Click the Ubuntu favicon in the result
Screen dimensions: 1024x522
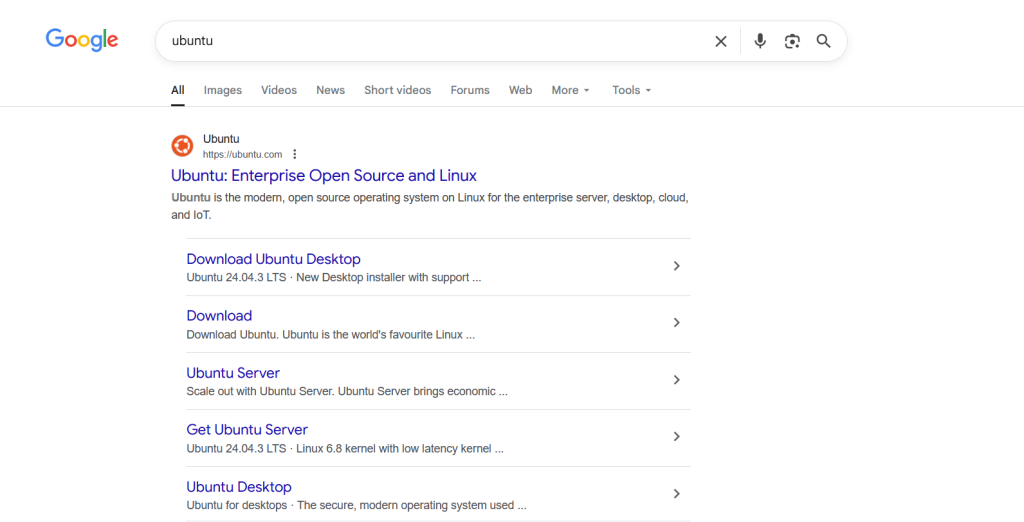182,146
